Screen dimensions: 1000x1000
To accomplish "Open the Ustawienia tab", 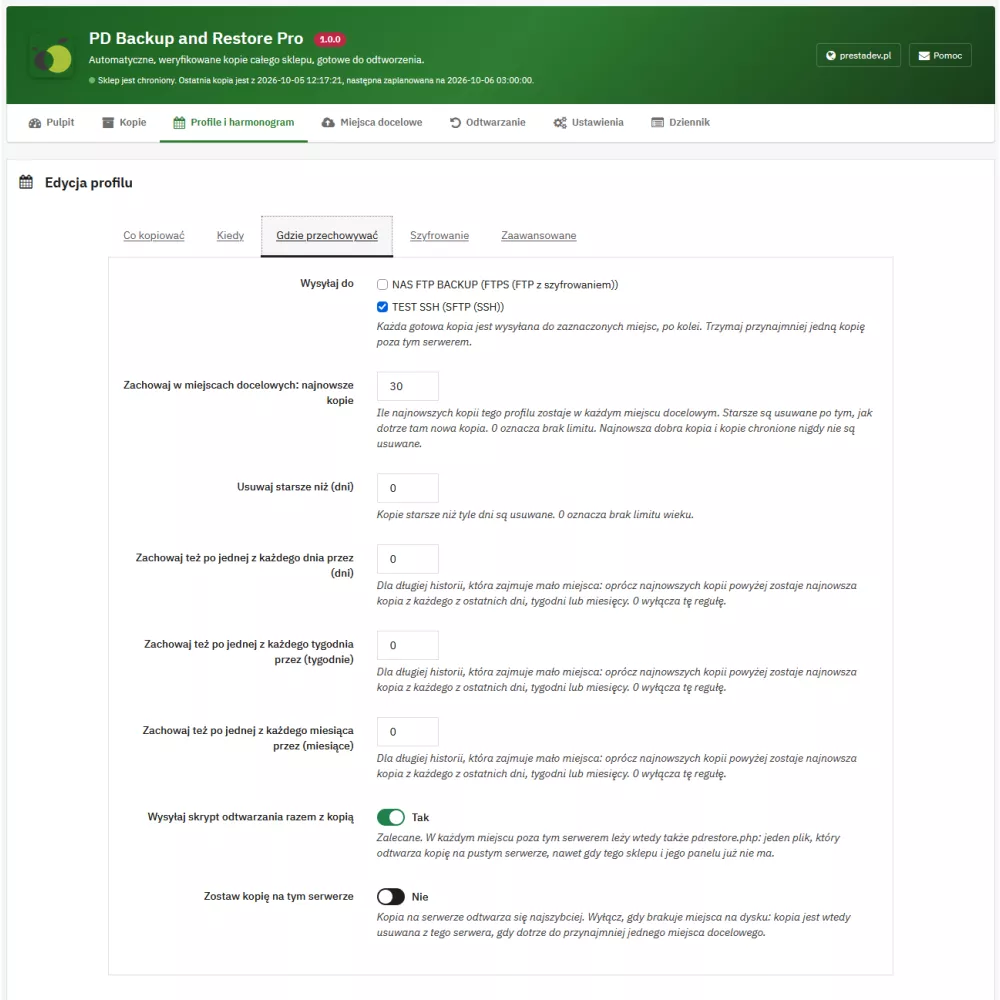I will click(588, 122).
